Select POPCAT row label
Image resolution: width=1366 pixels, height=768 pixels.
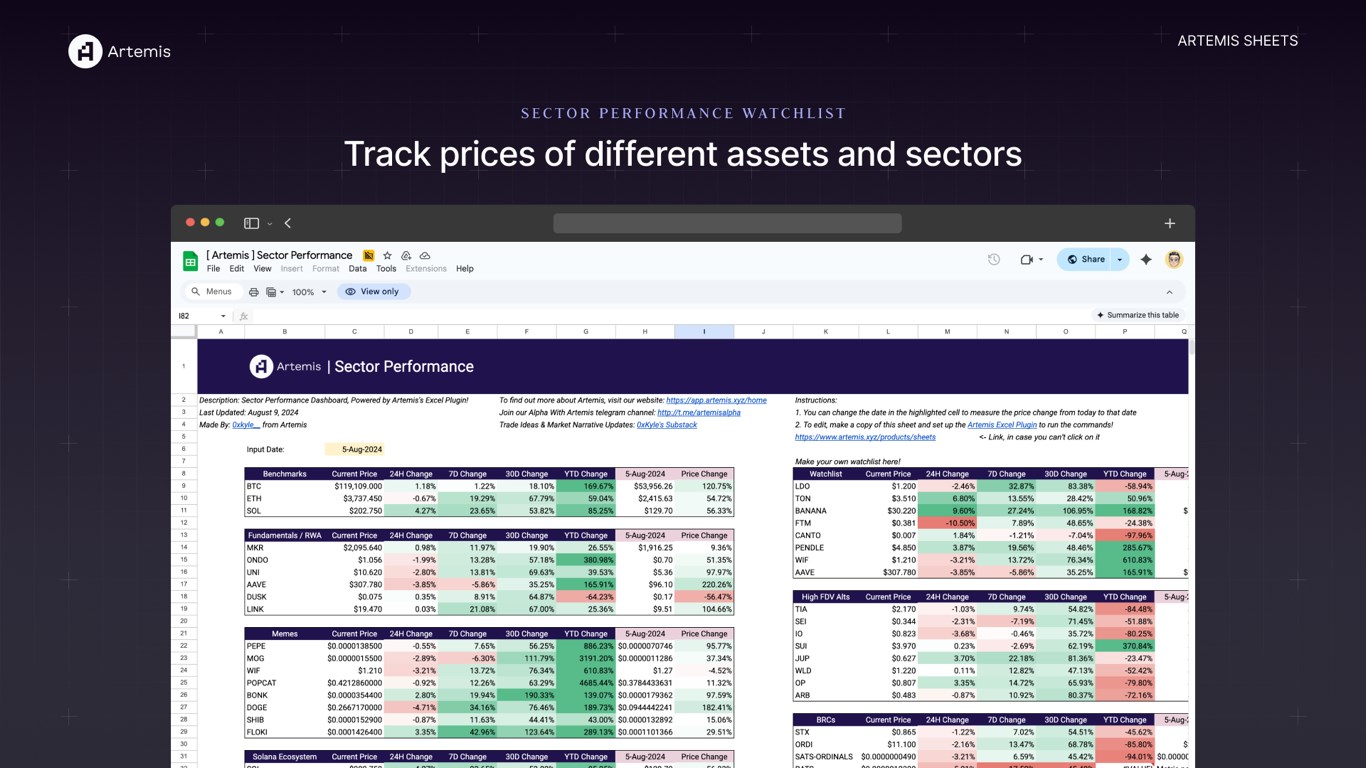(284, 683)
